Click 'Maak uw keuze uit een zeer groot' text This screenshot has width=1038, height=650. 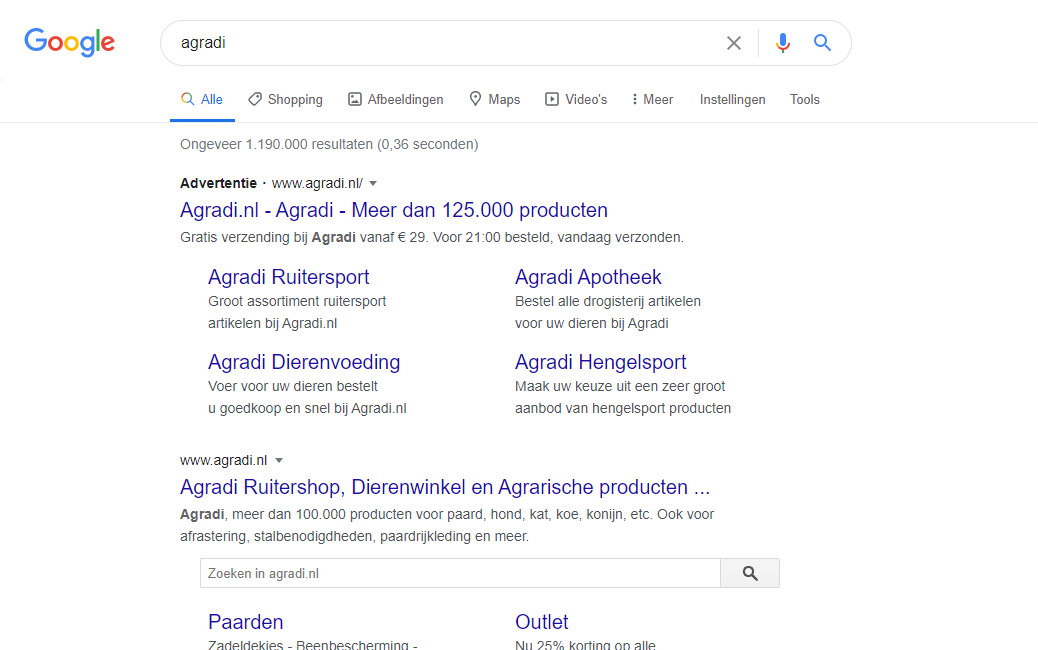pyautogui.click(x=620, y=386)
